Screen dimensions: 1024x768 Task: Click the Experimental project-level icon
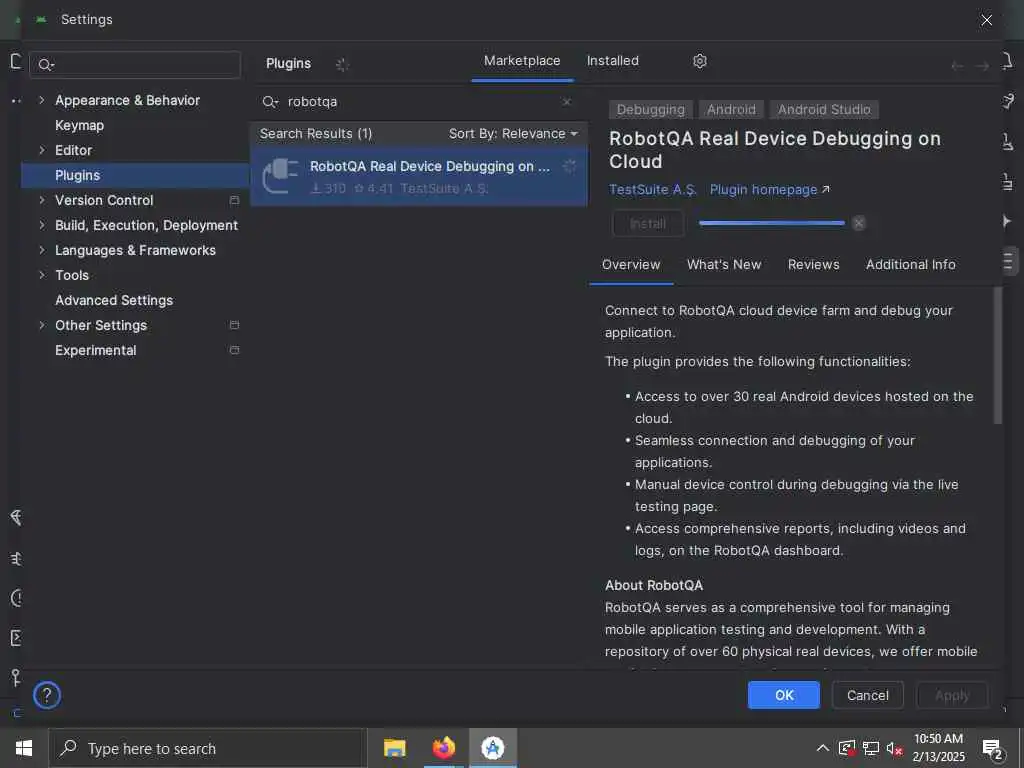(x=234, y=350)
